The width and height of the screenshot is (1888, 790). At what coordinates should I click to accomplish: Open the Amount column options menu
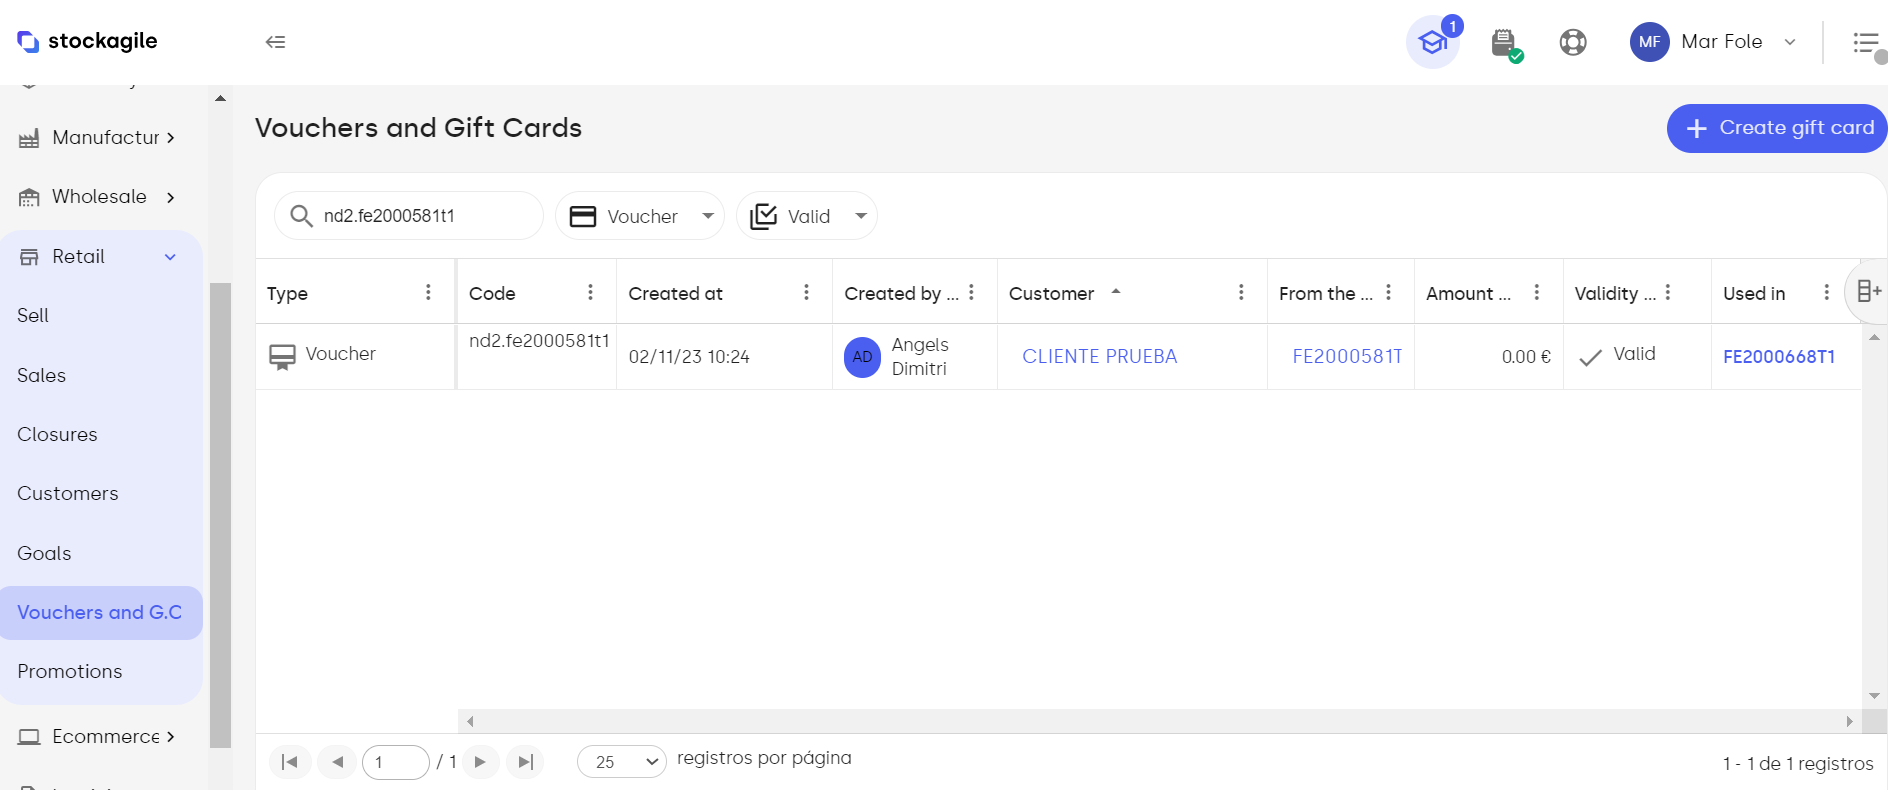[1536, 292]
